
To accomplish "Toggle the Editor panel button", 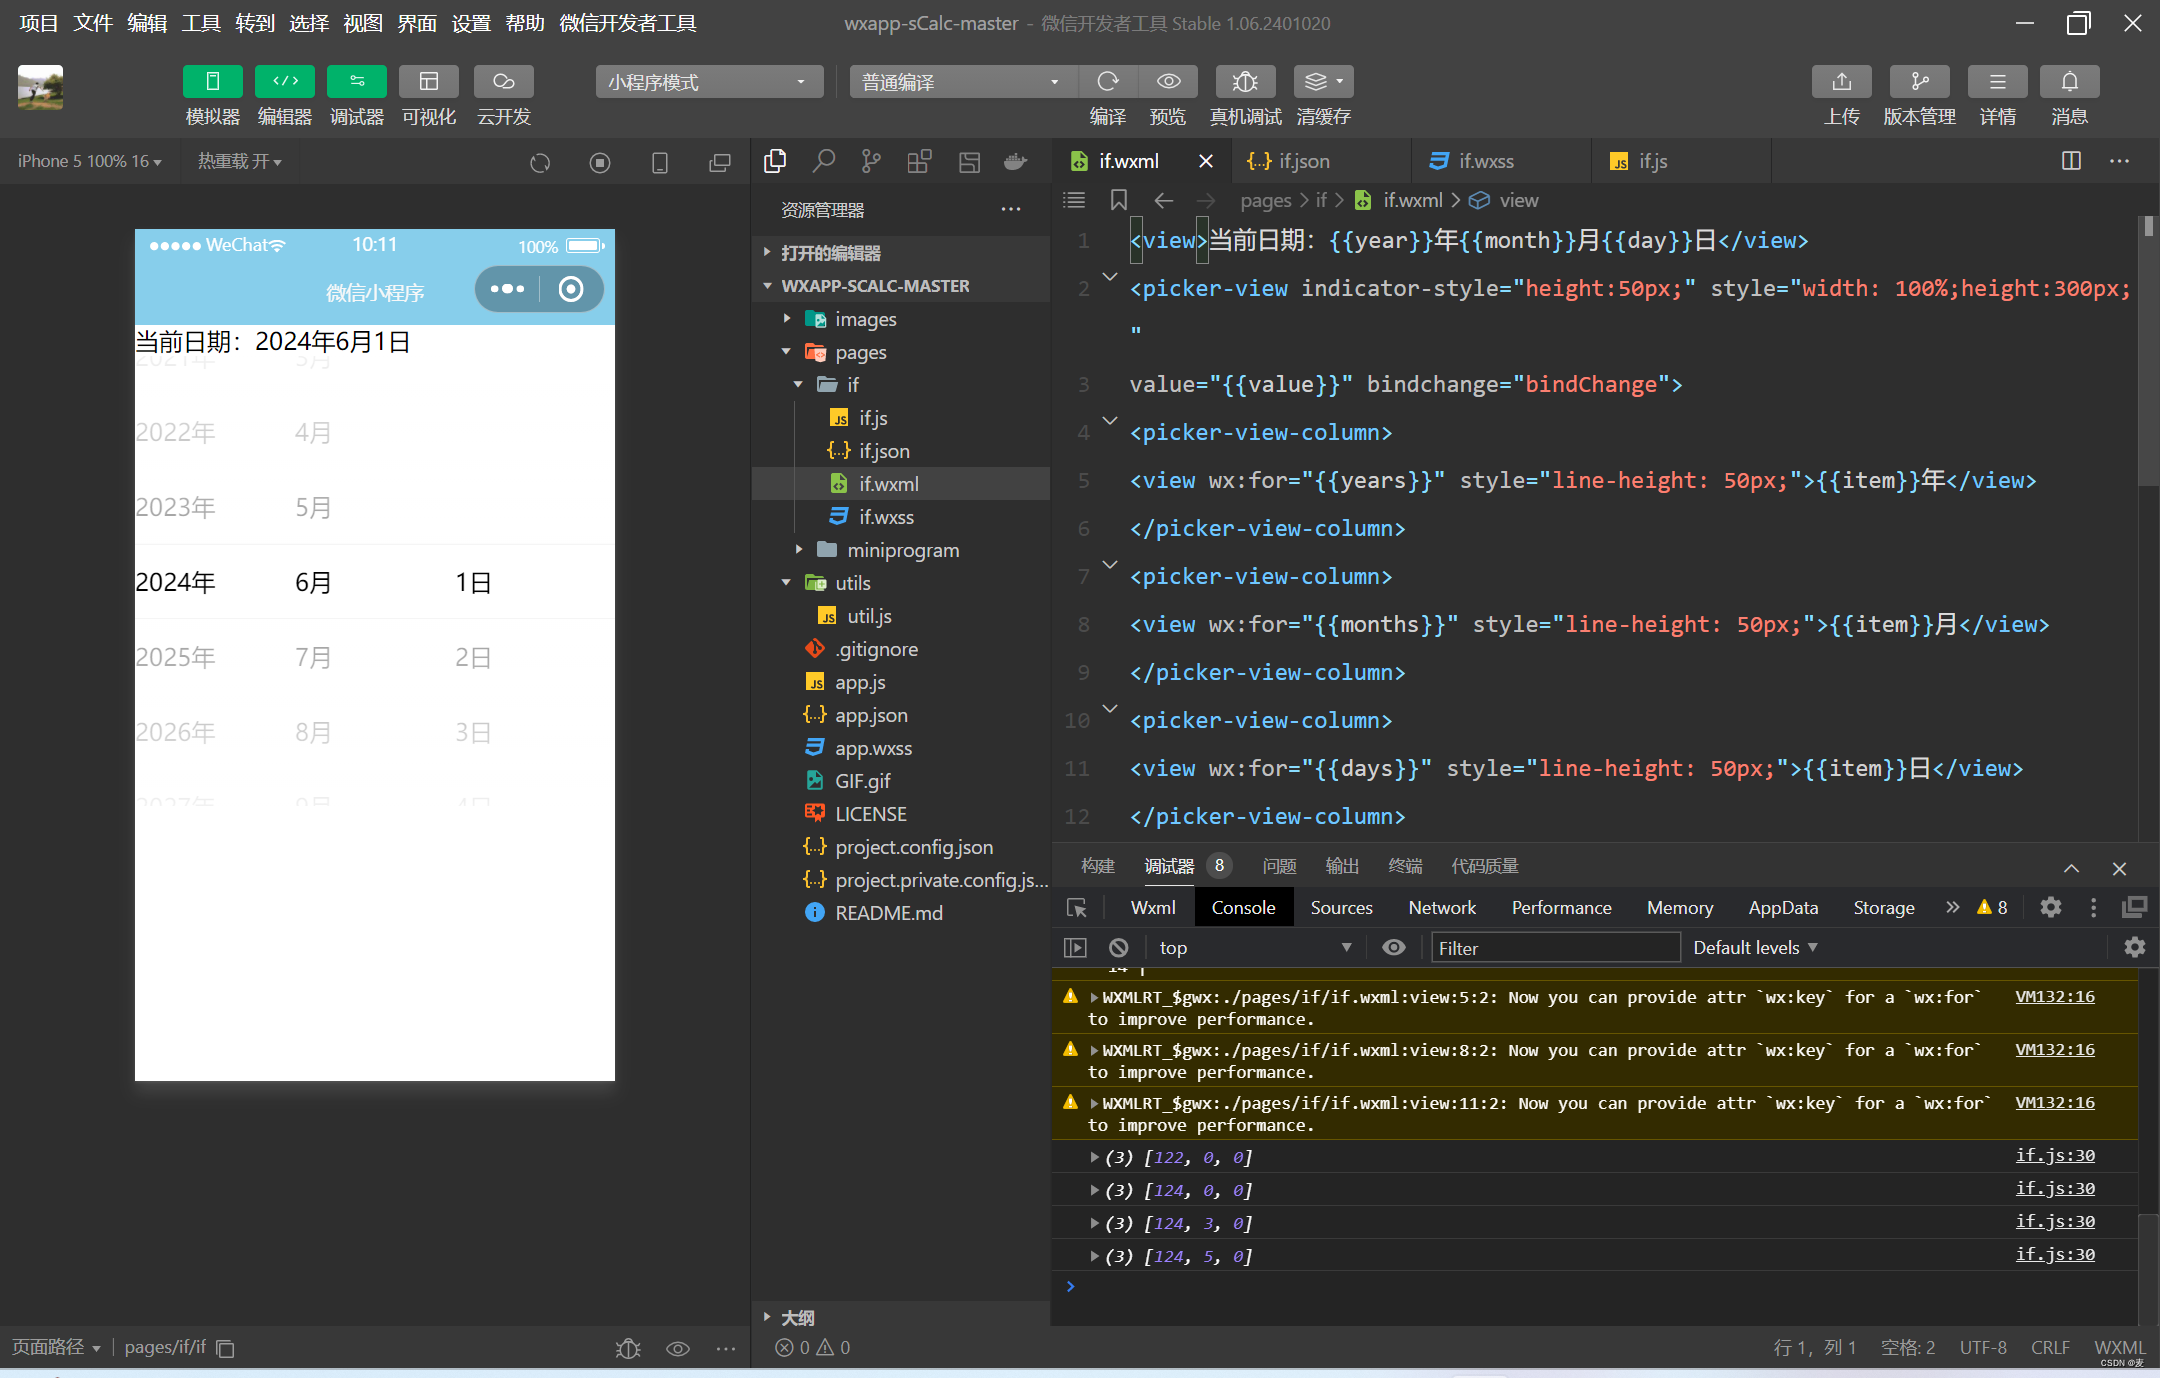I will [284, 82].
